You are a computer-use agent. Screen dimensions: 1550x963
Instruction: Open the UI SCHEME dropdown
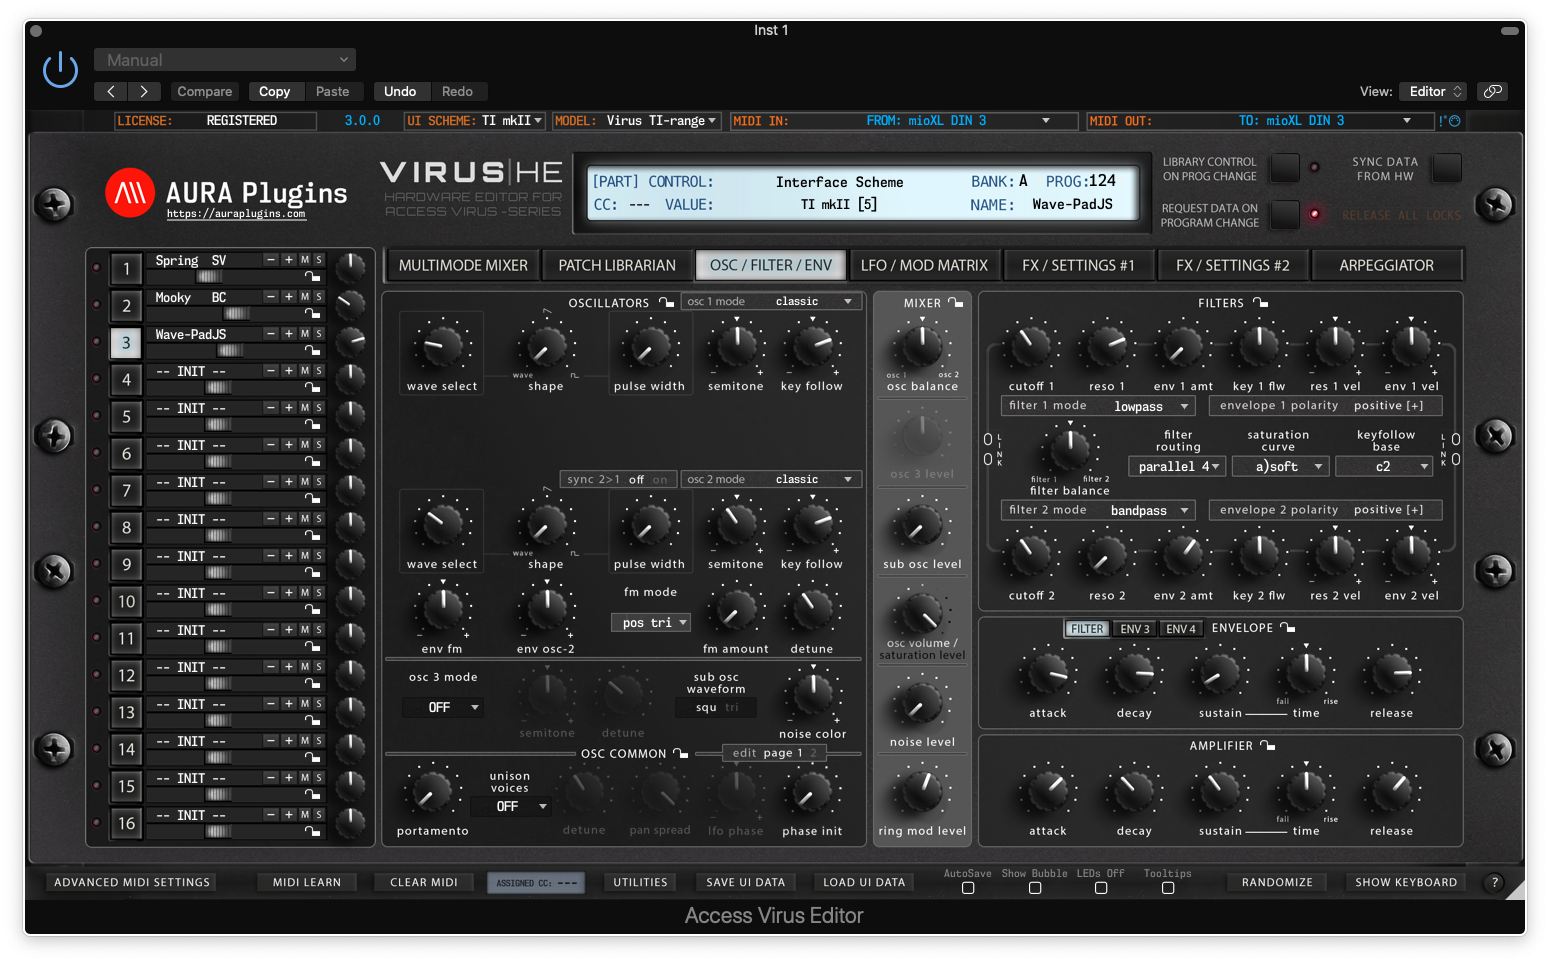(x=475, y=120)
